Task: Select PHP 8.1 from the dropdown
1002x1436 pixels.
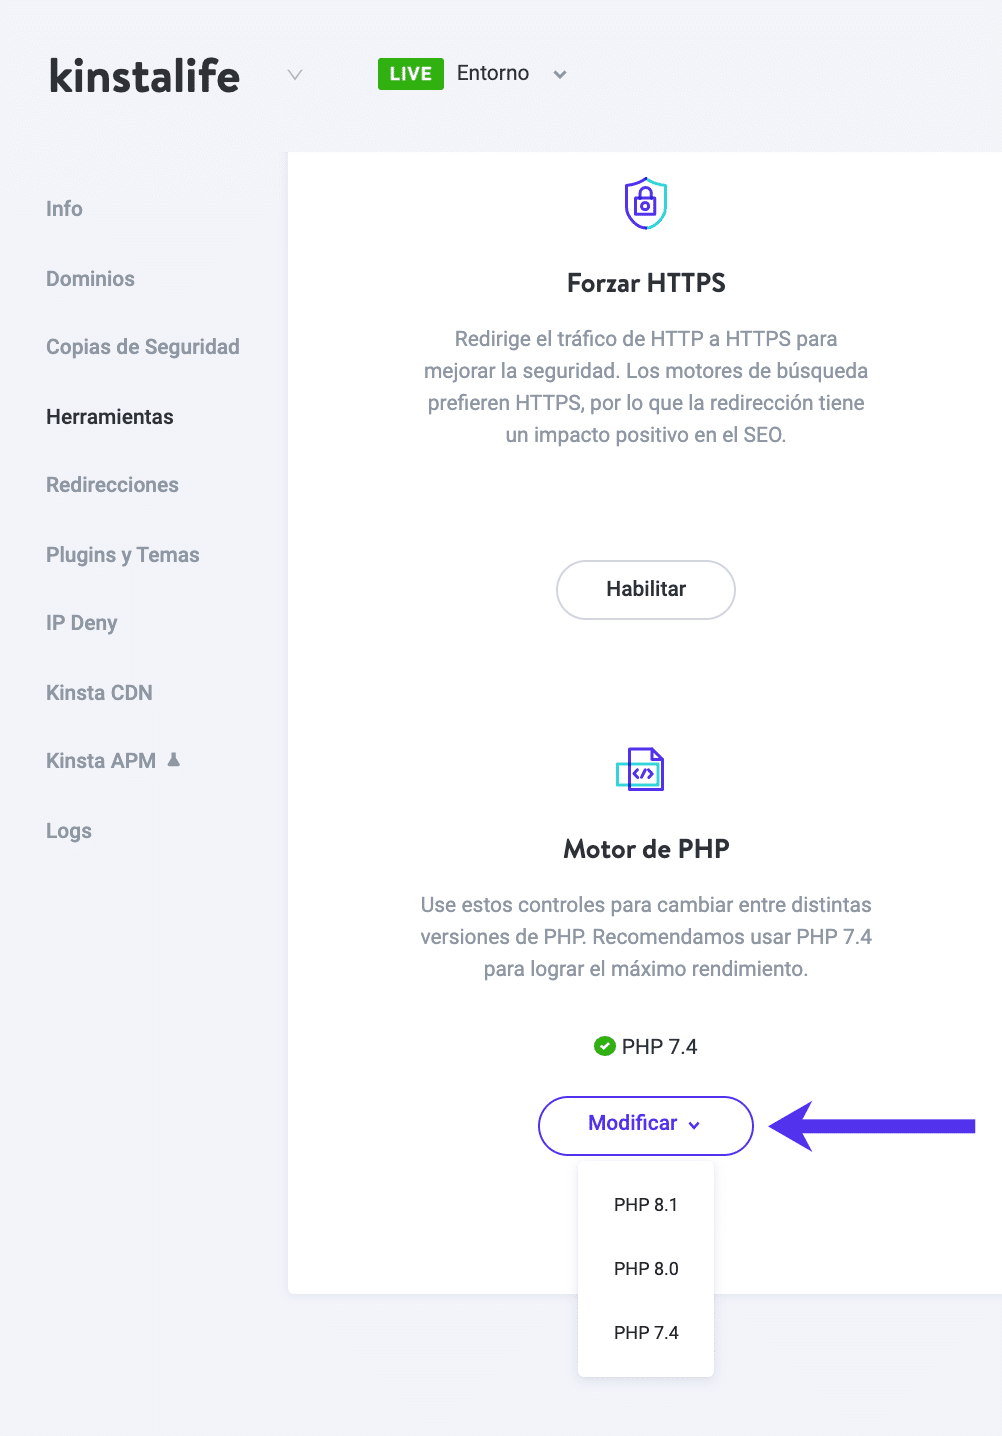Action: pos(646,1205)
